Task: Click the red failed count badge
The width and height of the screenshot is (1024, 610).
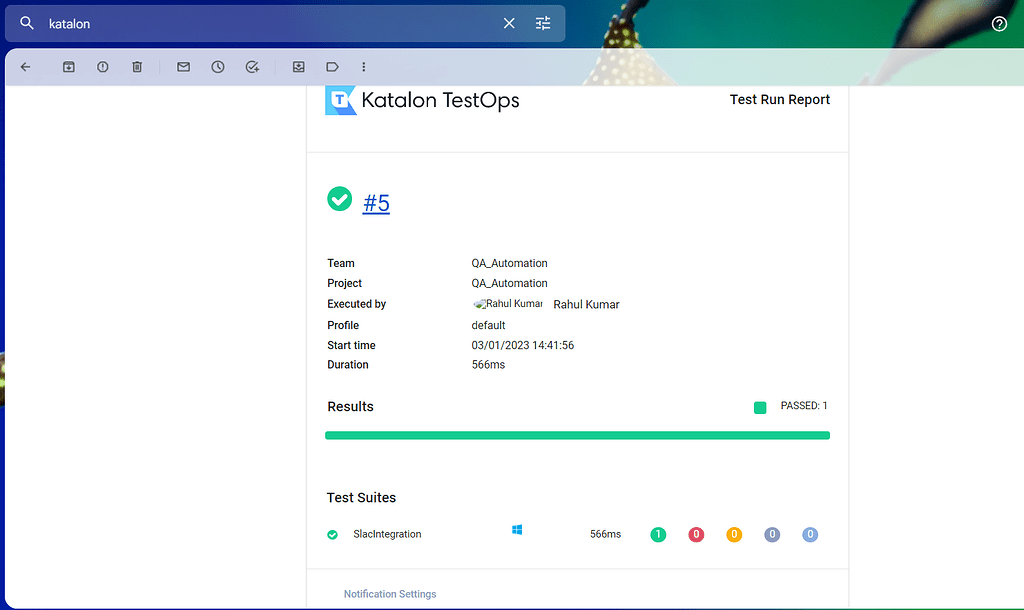Action: tap(696, 534)
